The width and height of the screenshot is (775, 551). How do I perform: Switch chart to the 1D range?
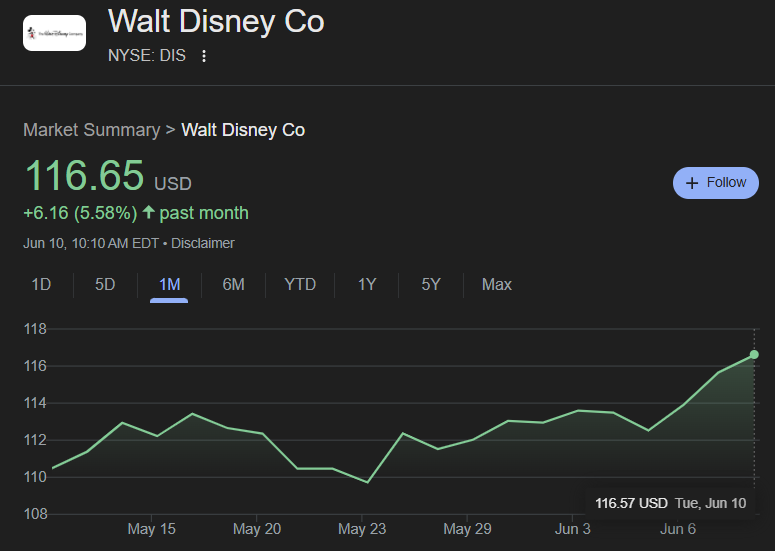(x=41, y=285)
